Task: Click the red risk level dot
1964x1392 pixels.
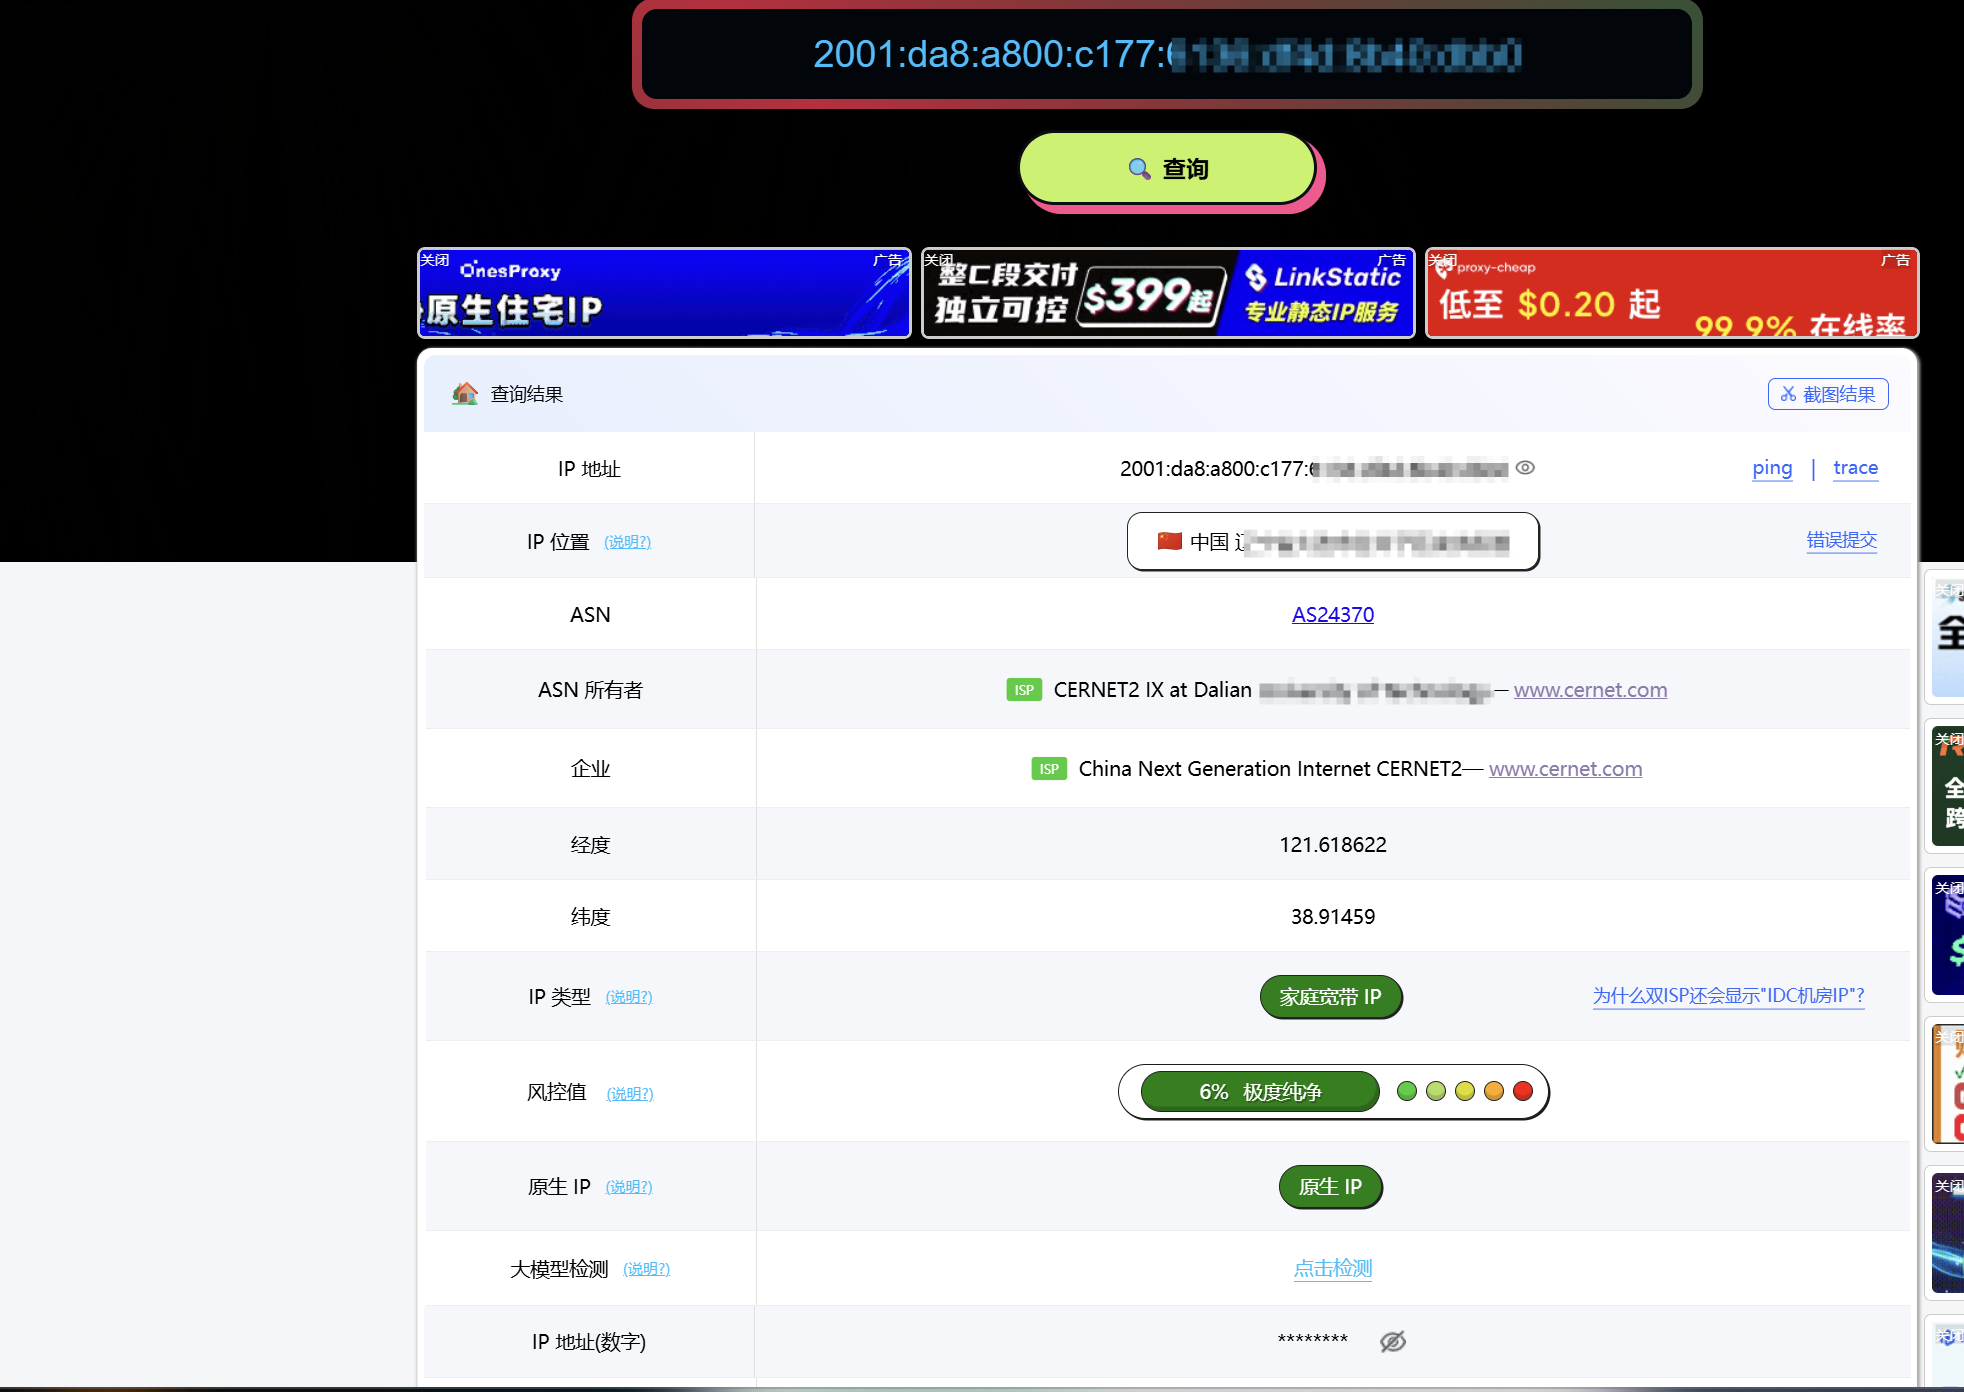Action: pos(1523,1091)
